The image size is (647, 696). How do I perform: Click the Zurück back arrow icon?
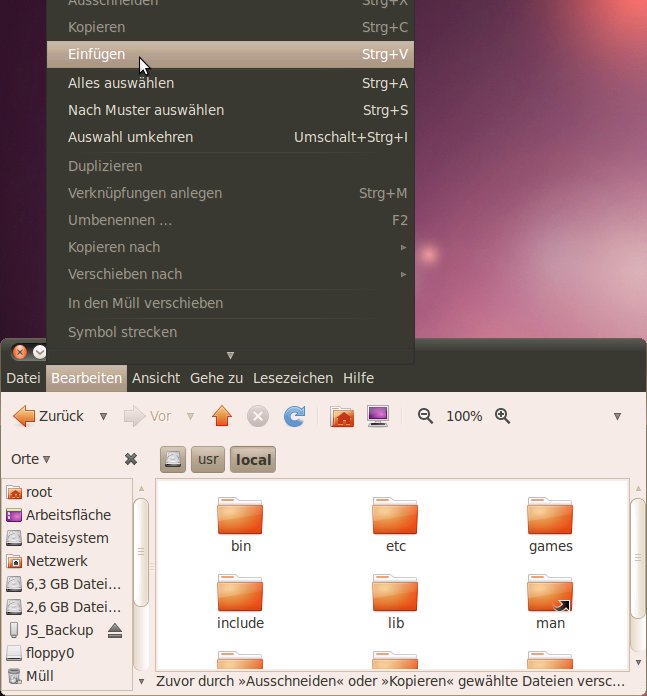tap(24, 416)
